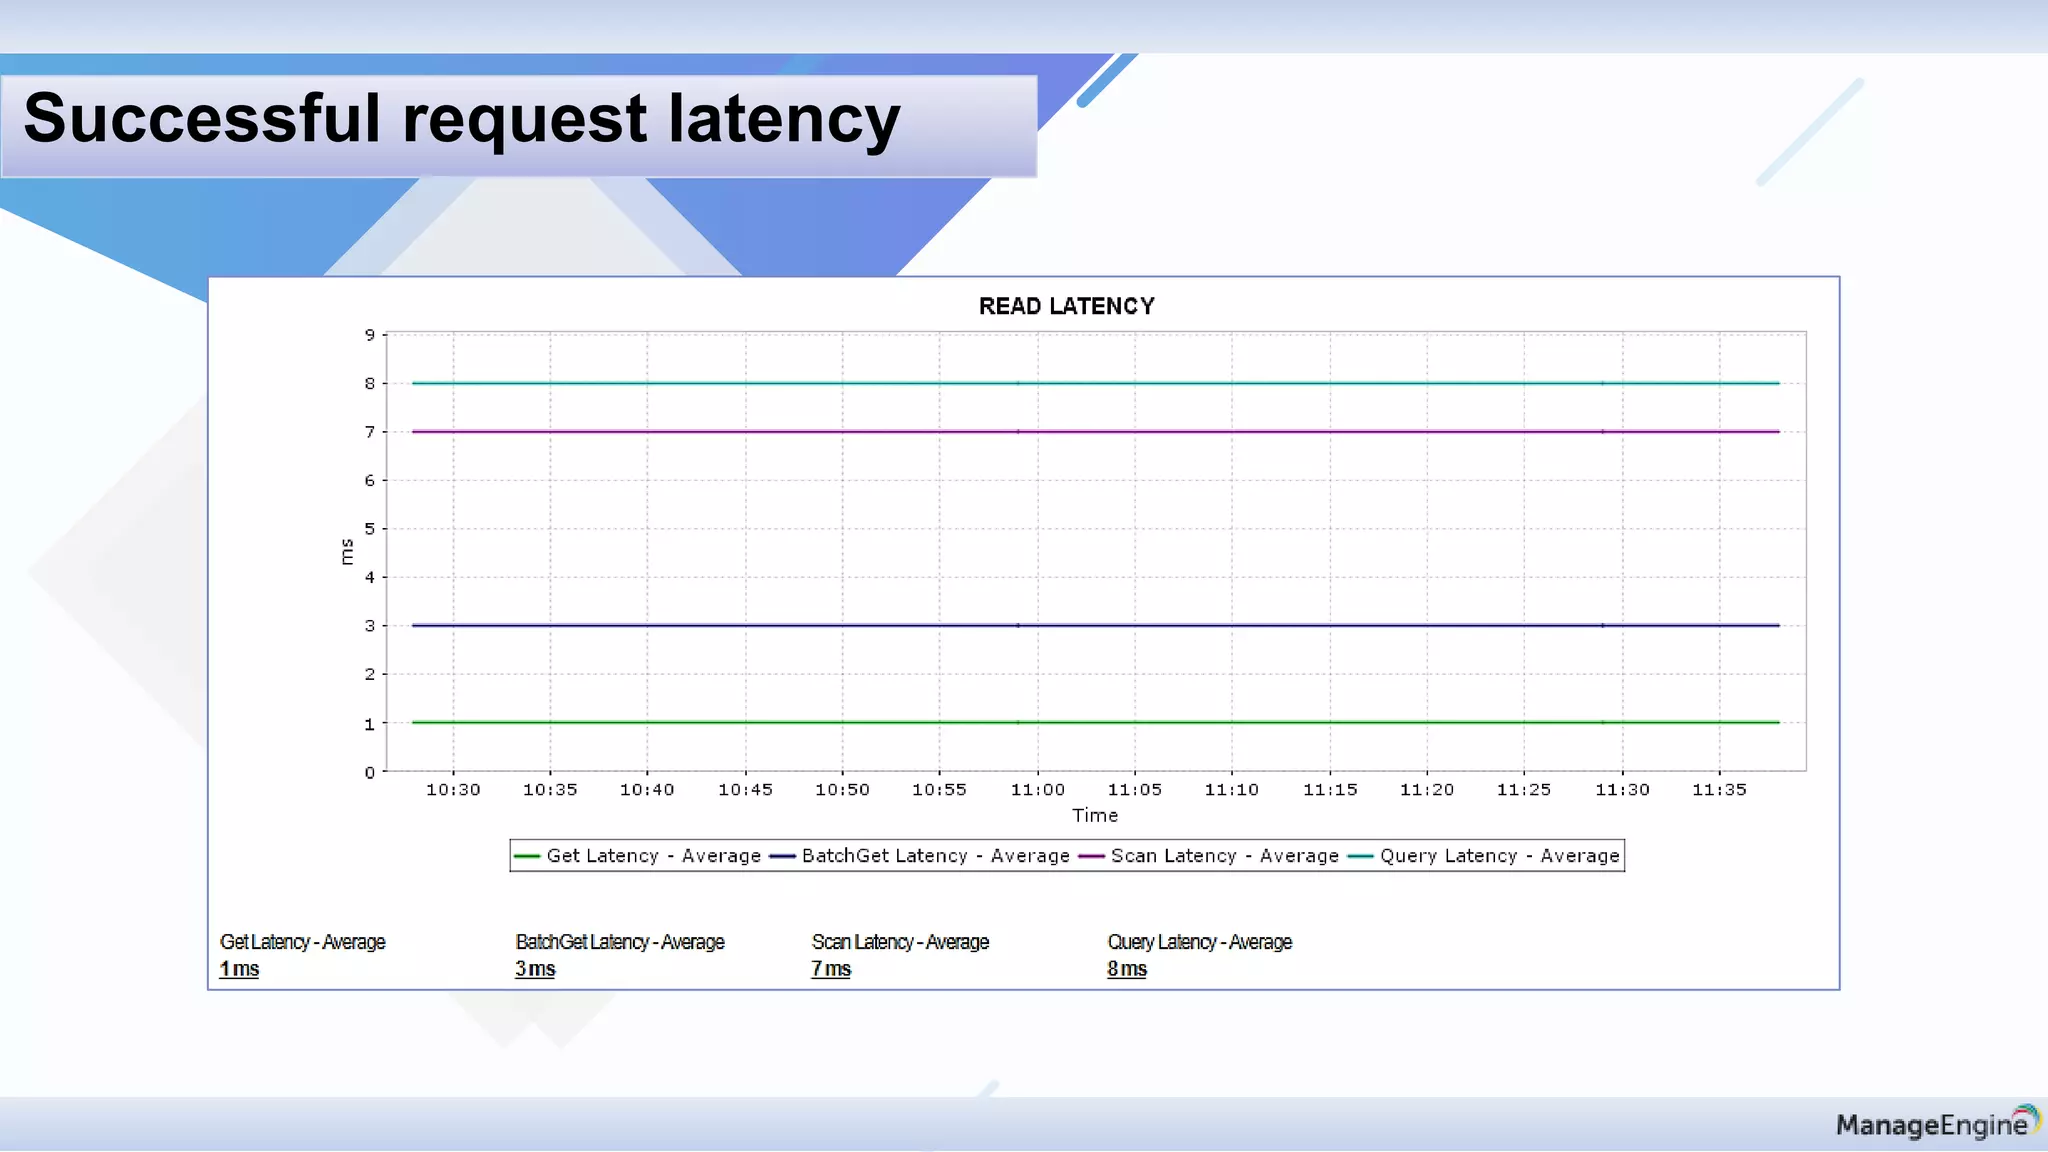Click the Query Latency - Average summary label
Image resolution: width=2048 pixels, height=1152 pixels.
(x=1200, y=942)
